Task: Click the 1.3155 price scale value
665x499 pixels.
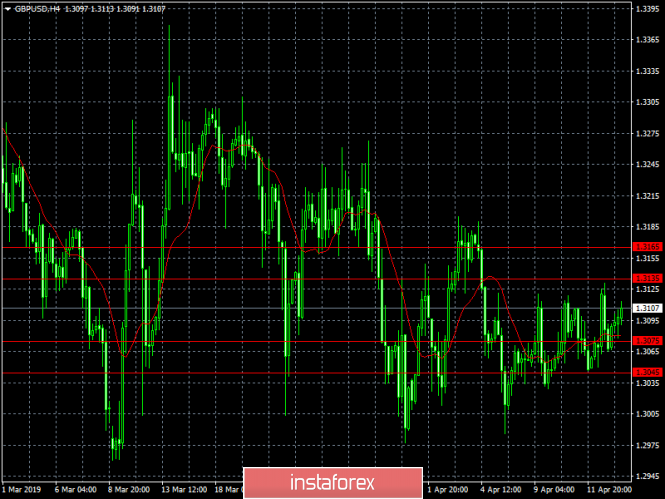Action: point(648,258)
